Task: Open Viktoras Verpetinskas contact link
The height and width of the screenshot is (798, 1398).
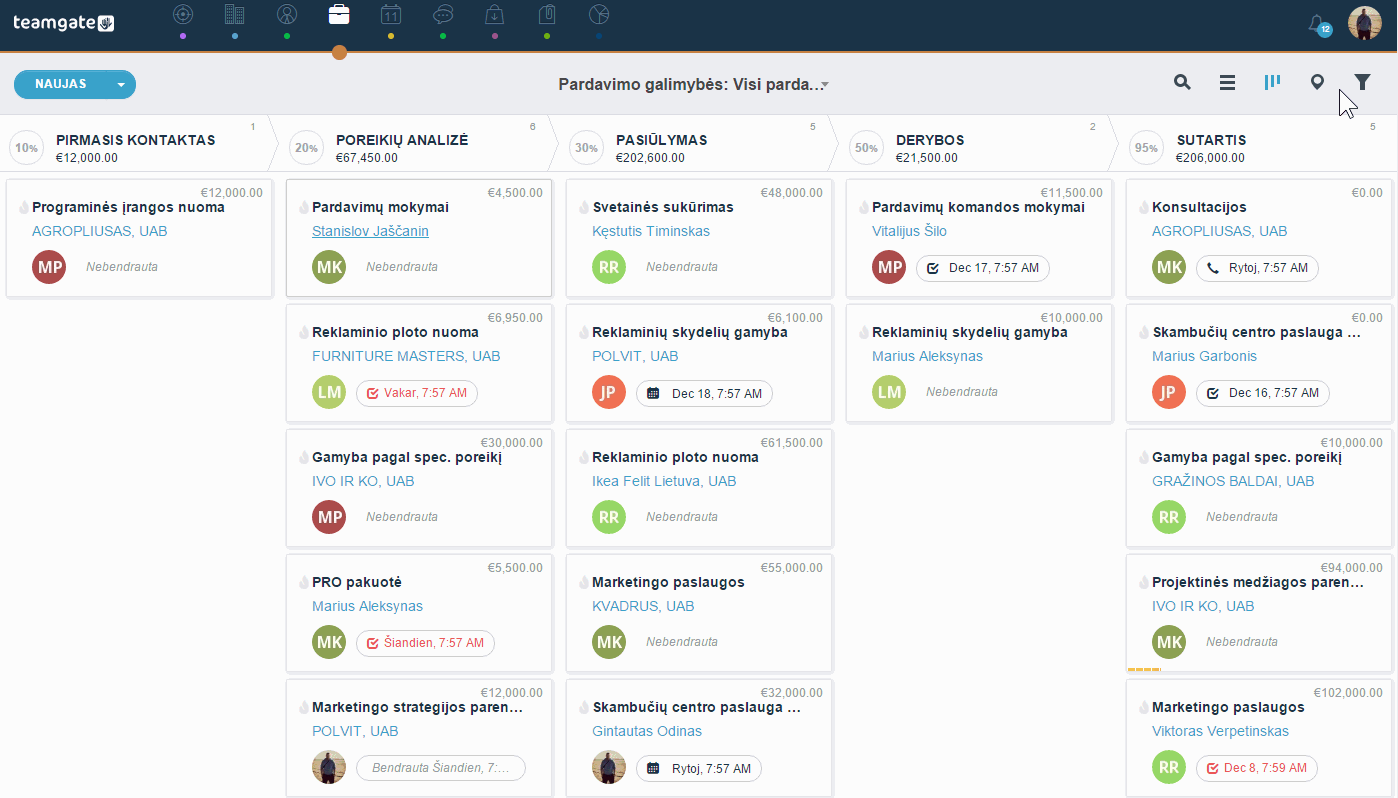Action: 1220,731
